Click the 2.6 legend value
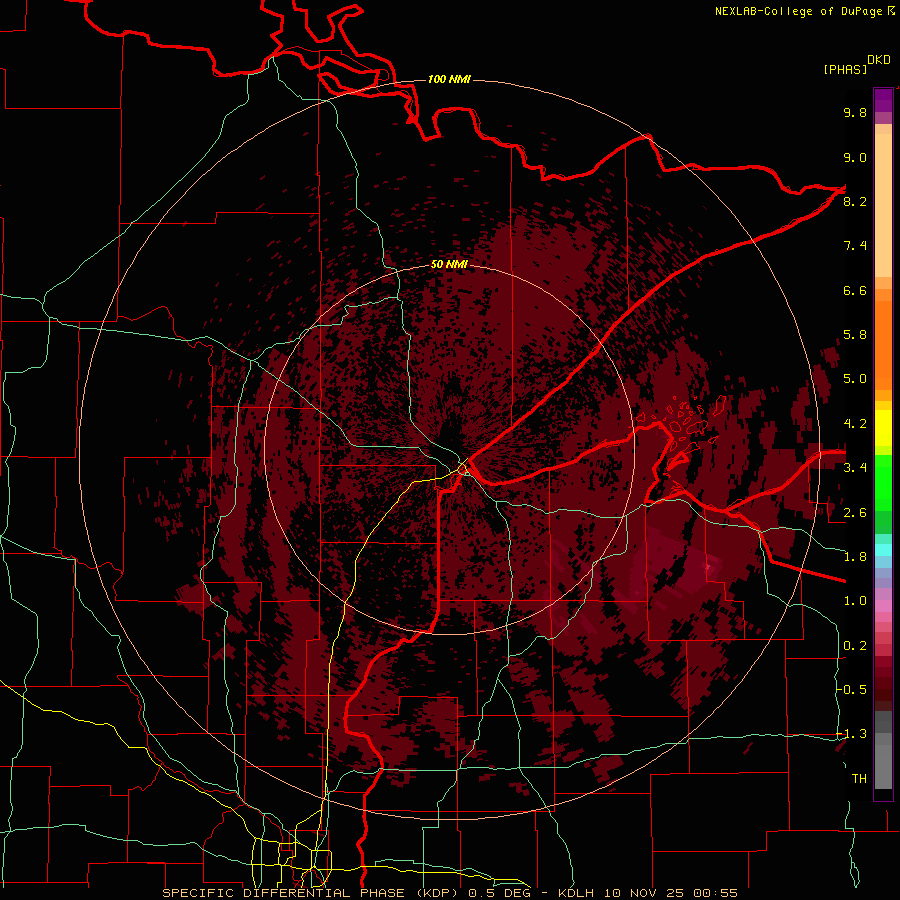Image resolution: width=900 pixels, height=900 pixels. coord(855,513)
